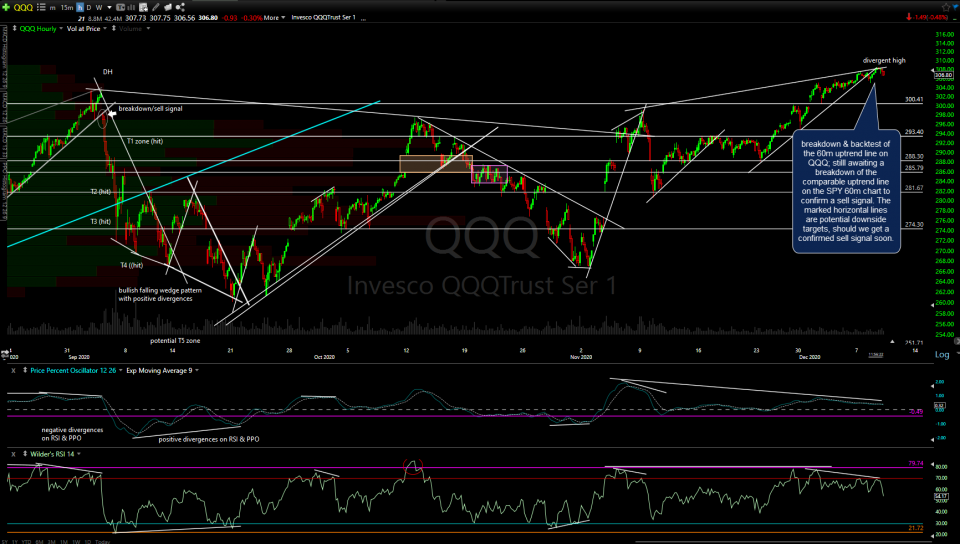Click the share icon in toolbar

(180, 7)
